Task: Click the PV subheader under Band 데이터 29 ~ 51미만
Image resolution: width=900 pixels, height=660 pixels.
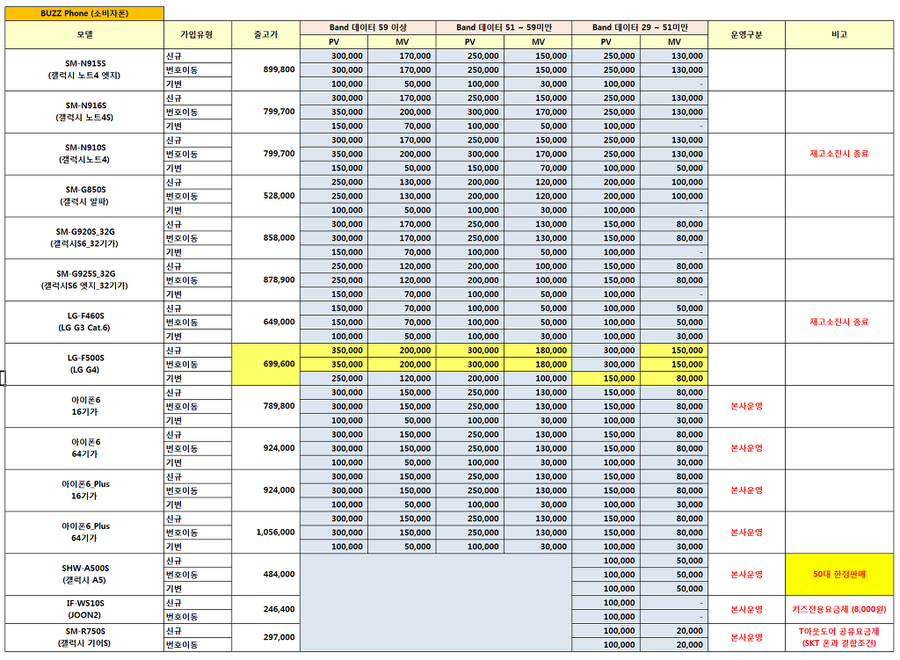Action: point(606,42)
